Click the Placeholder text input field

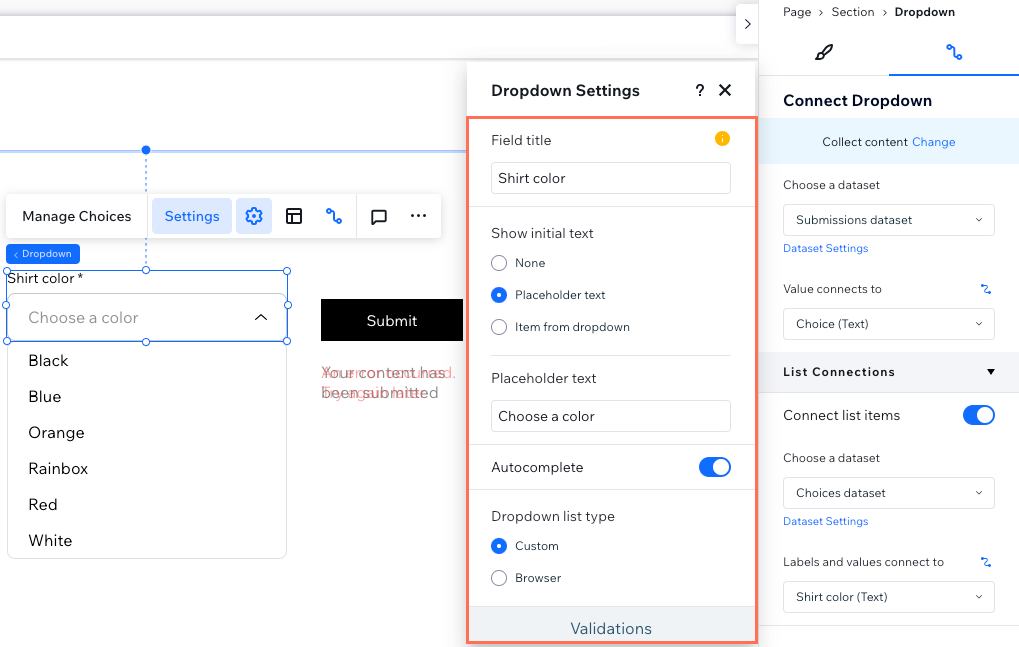[611, 416]
